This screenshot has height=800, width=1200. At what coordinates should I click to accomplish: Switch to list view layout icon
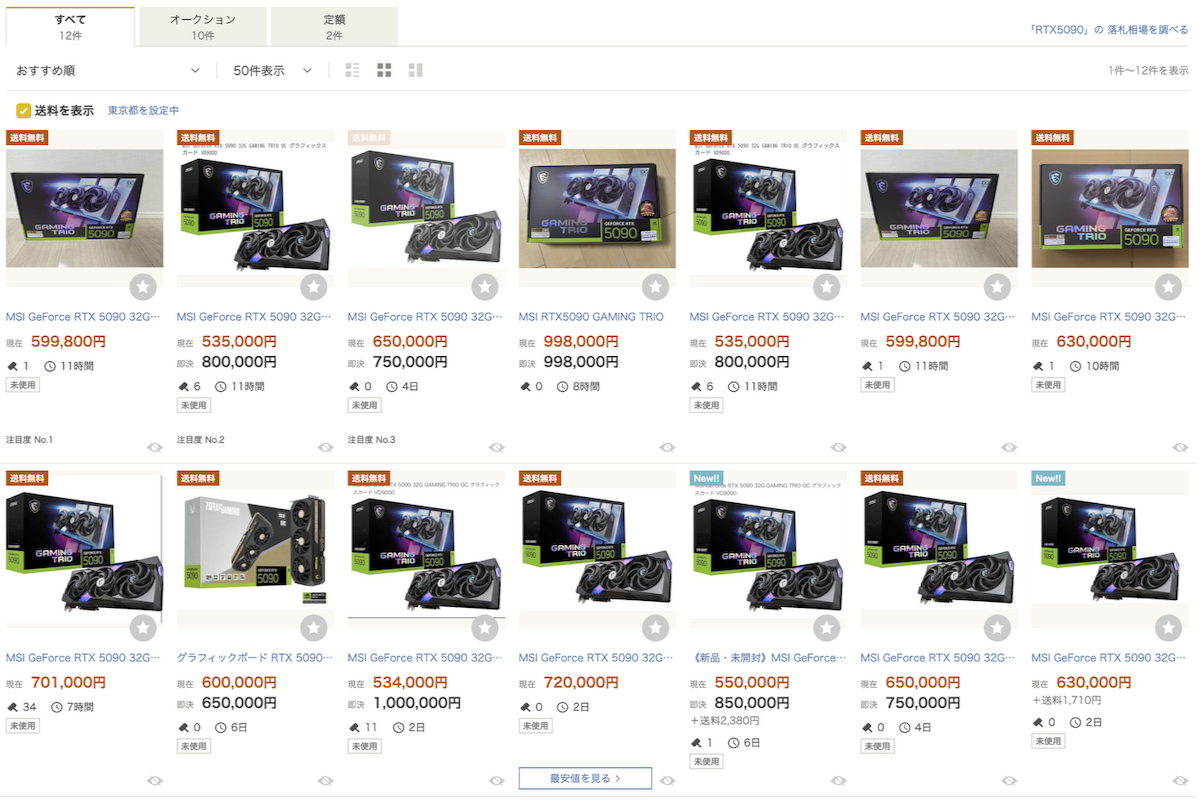[x=352, y=70]
